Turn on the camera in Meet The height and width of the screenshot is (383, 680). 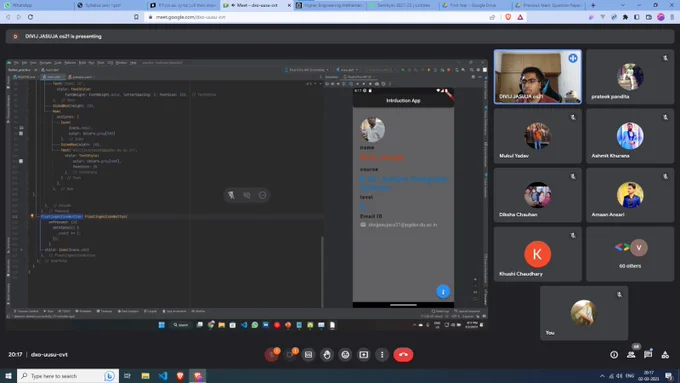pos(290,355)
